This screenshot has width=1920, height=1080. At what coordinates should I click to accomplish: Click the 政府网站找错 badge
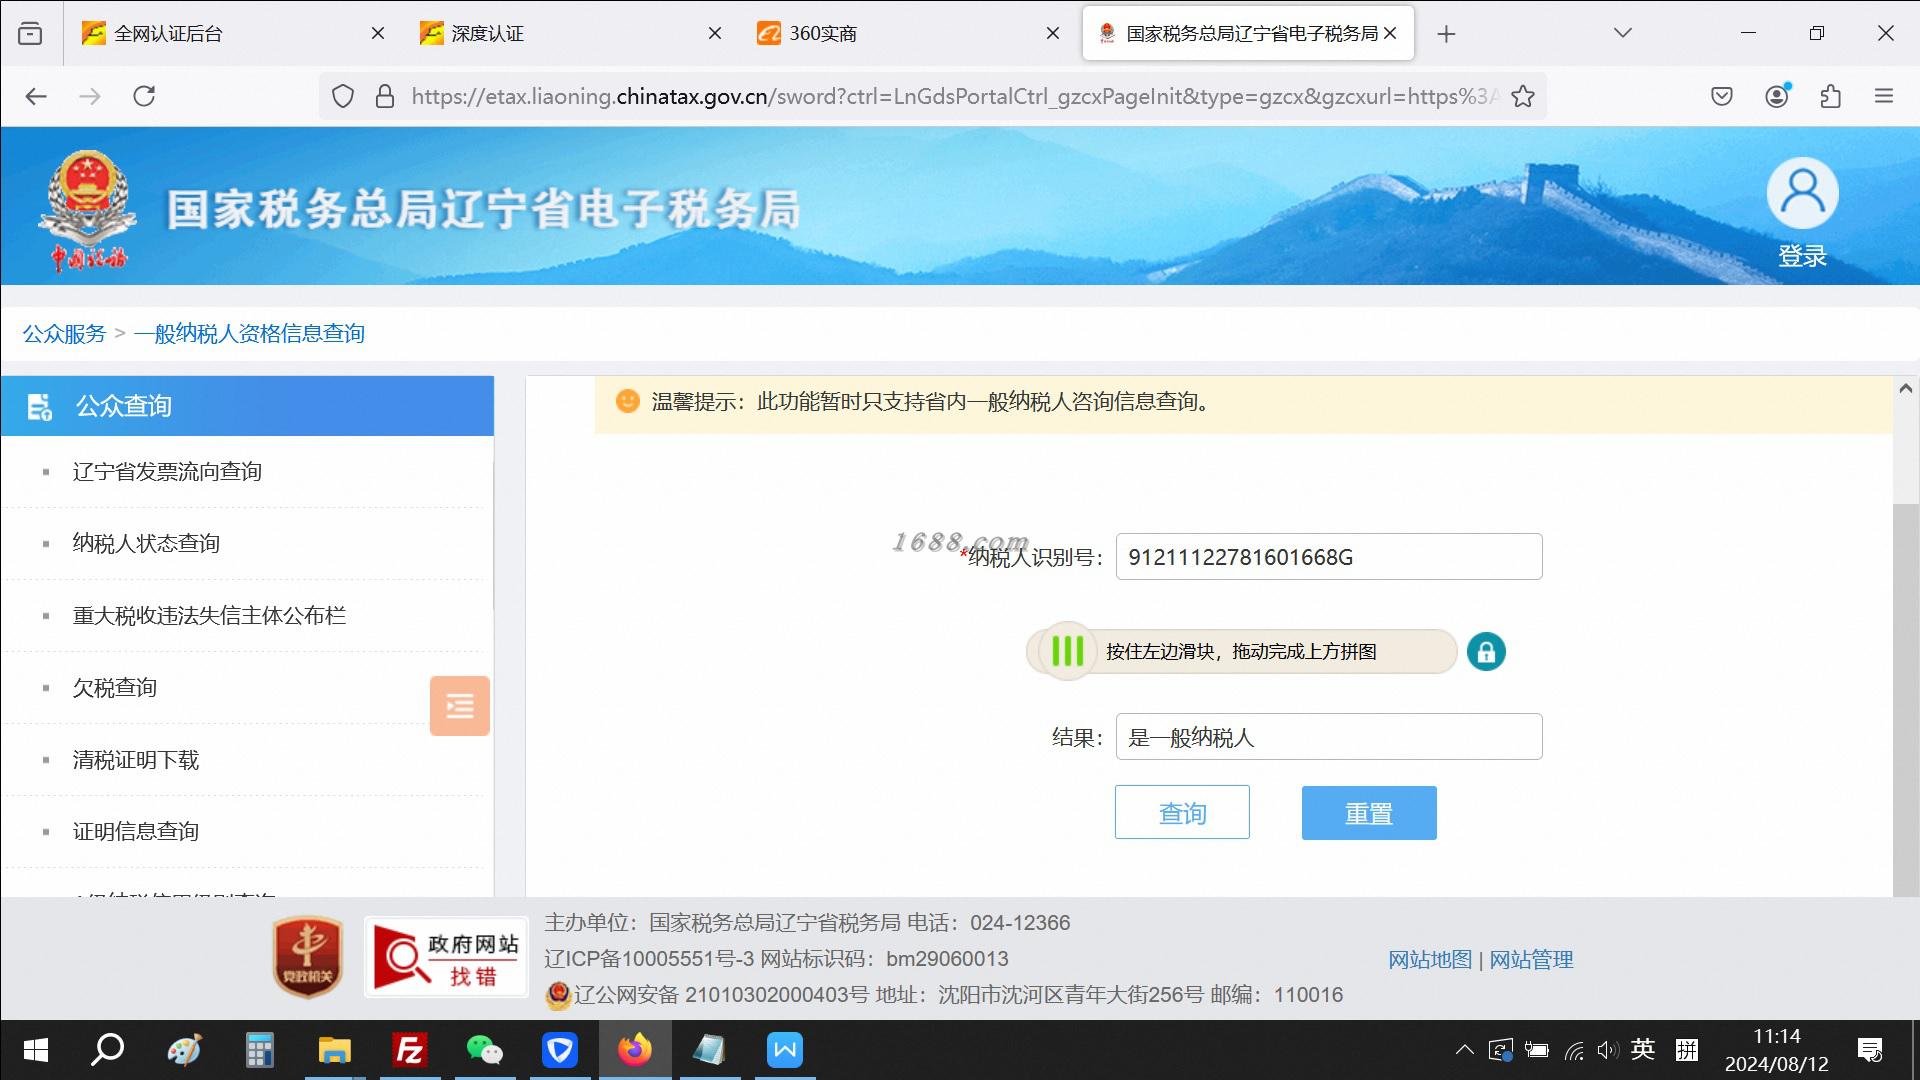point(446,958)
